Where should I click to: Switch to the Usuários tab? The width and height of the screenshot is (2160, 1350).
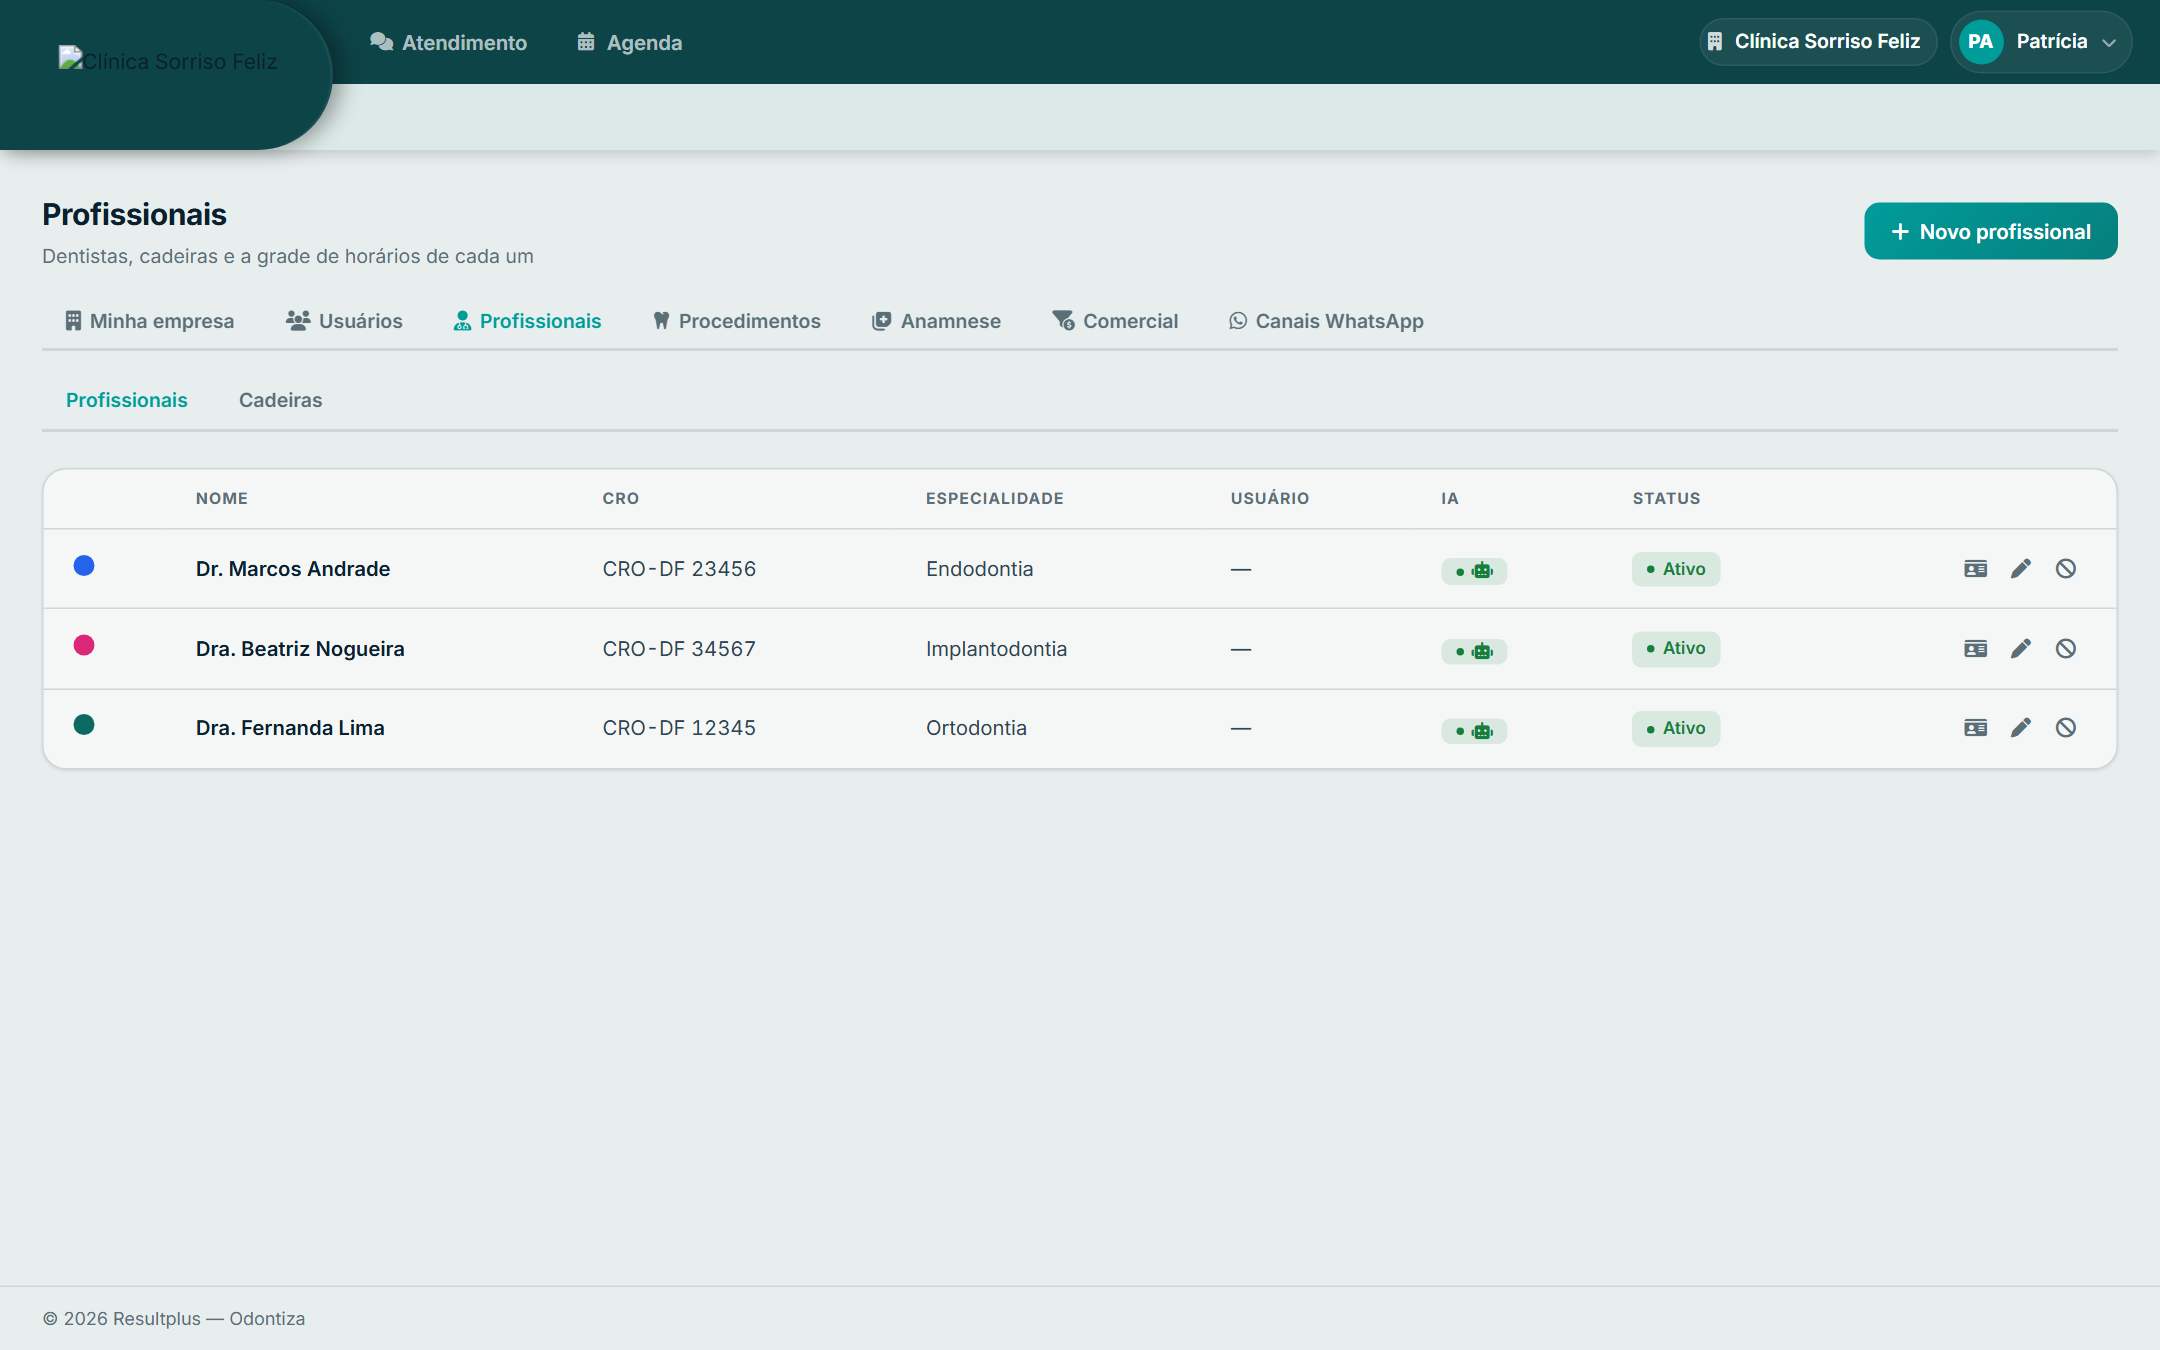(x=344, y=321)
